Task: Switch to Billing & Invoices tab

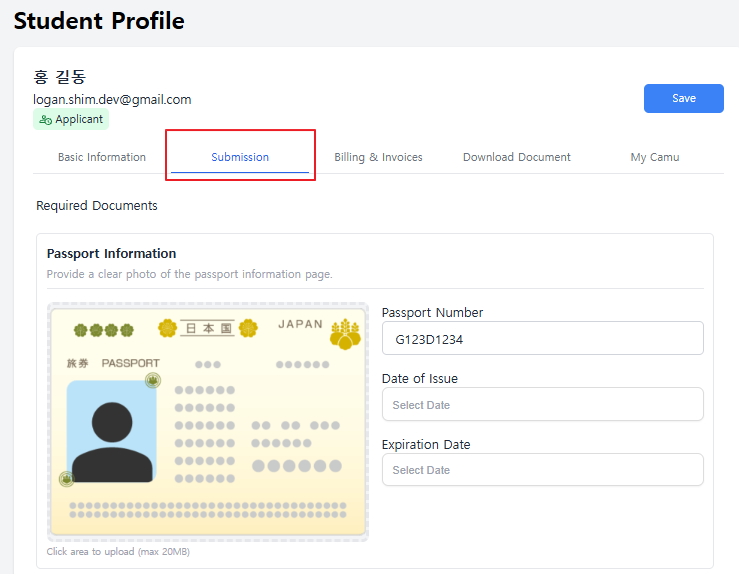Action: point(378,157)
